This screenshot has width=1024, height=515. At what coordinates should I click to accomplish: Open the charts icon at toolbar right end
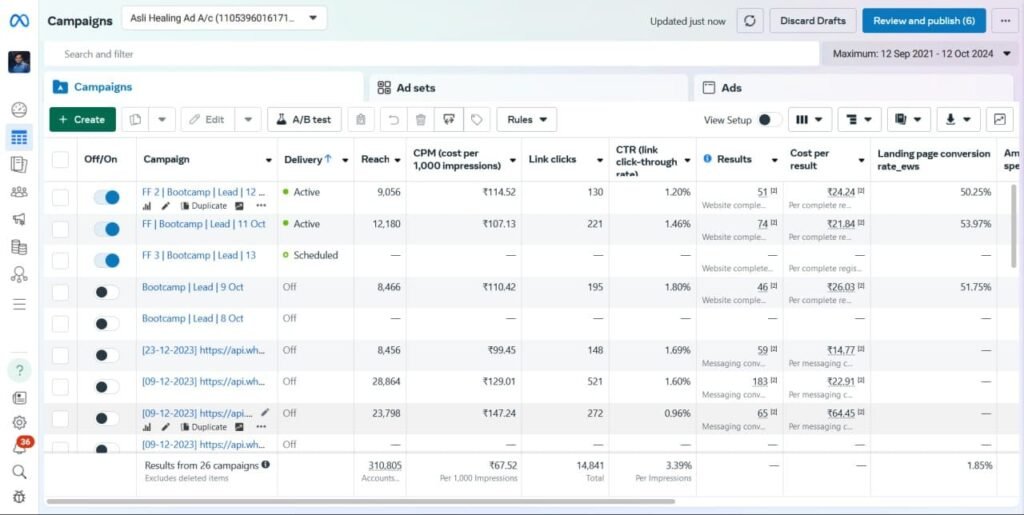[999, 120]
